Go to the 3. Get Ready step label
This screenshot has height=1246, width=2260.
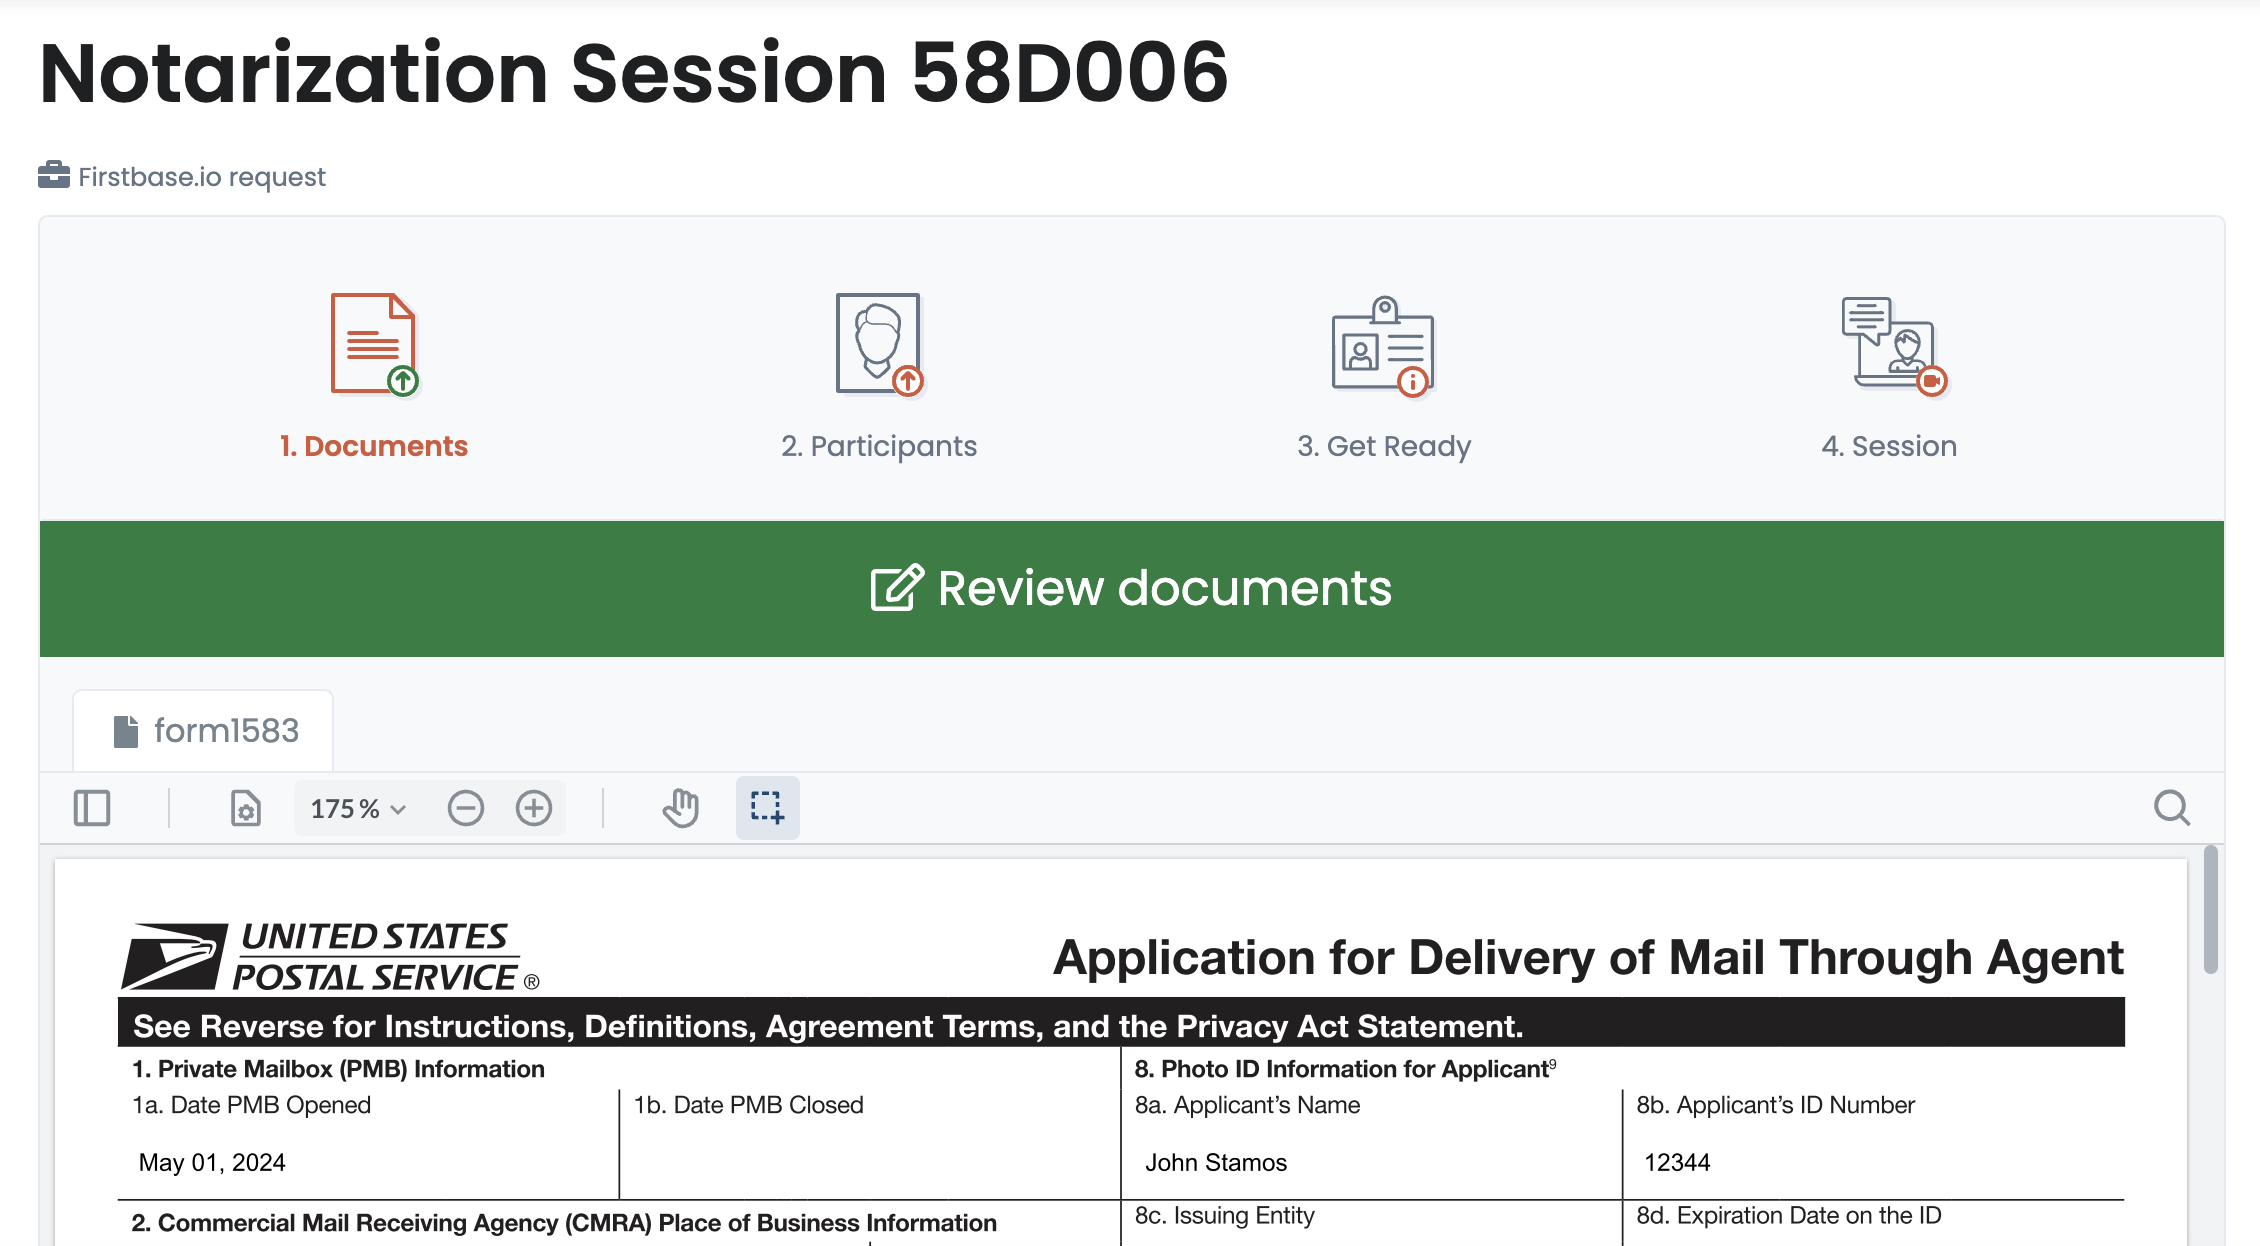(x=1384, y=446)
